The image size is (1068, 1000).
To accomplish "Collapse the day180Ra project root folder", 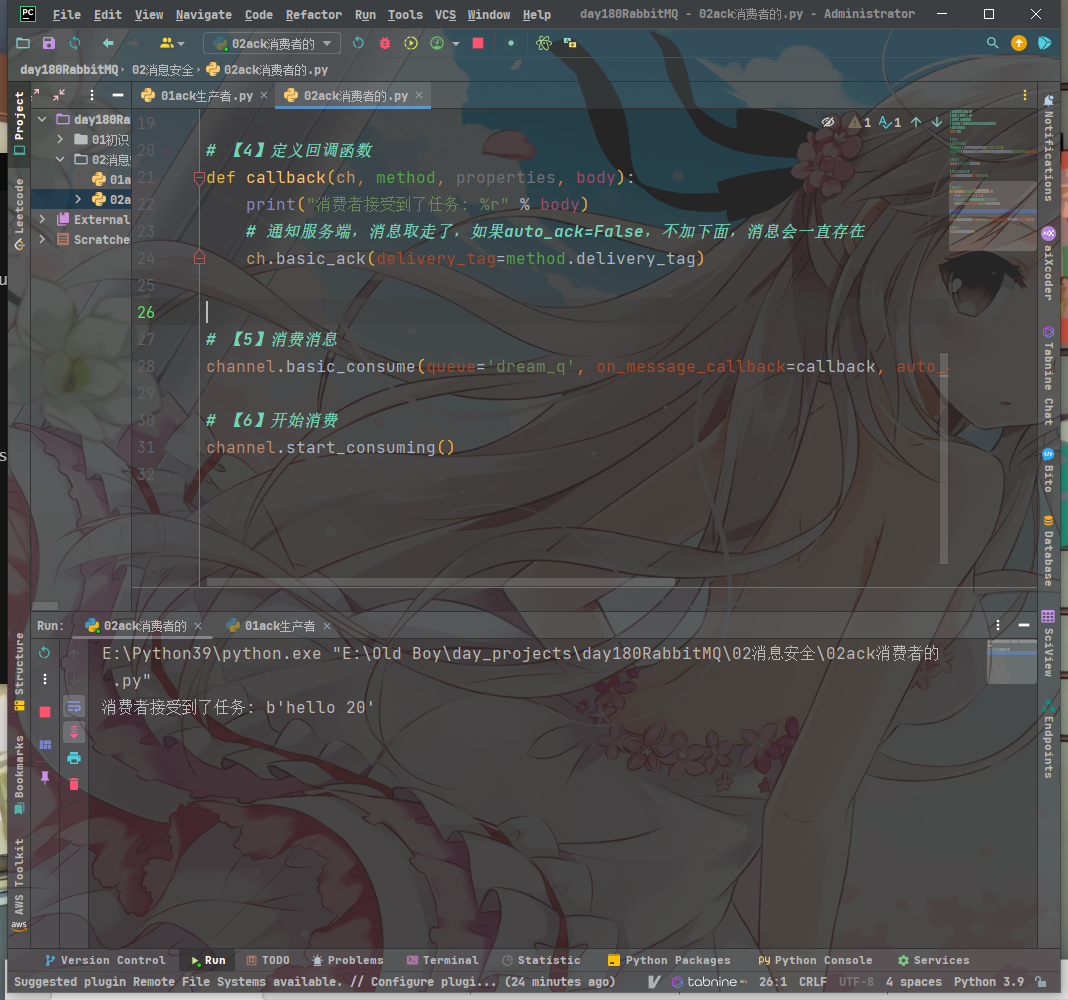I will coord(42,119).
